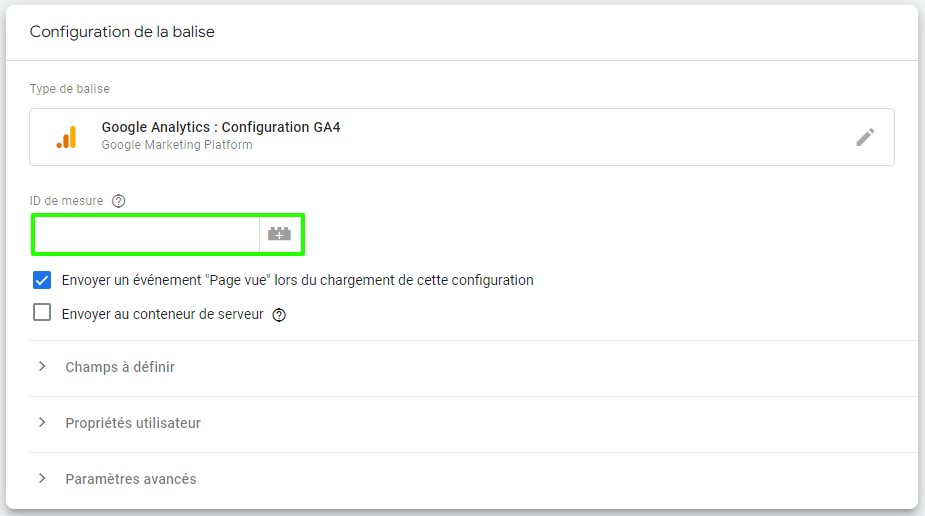925x516 pixels.
Task: Select the Google Analytics : Configuration GA4 tag type
Action: click(462, 137)
